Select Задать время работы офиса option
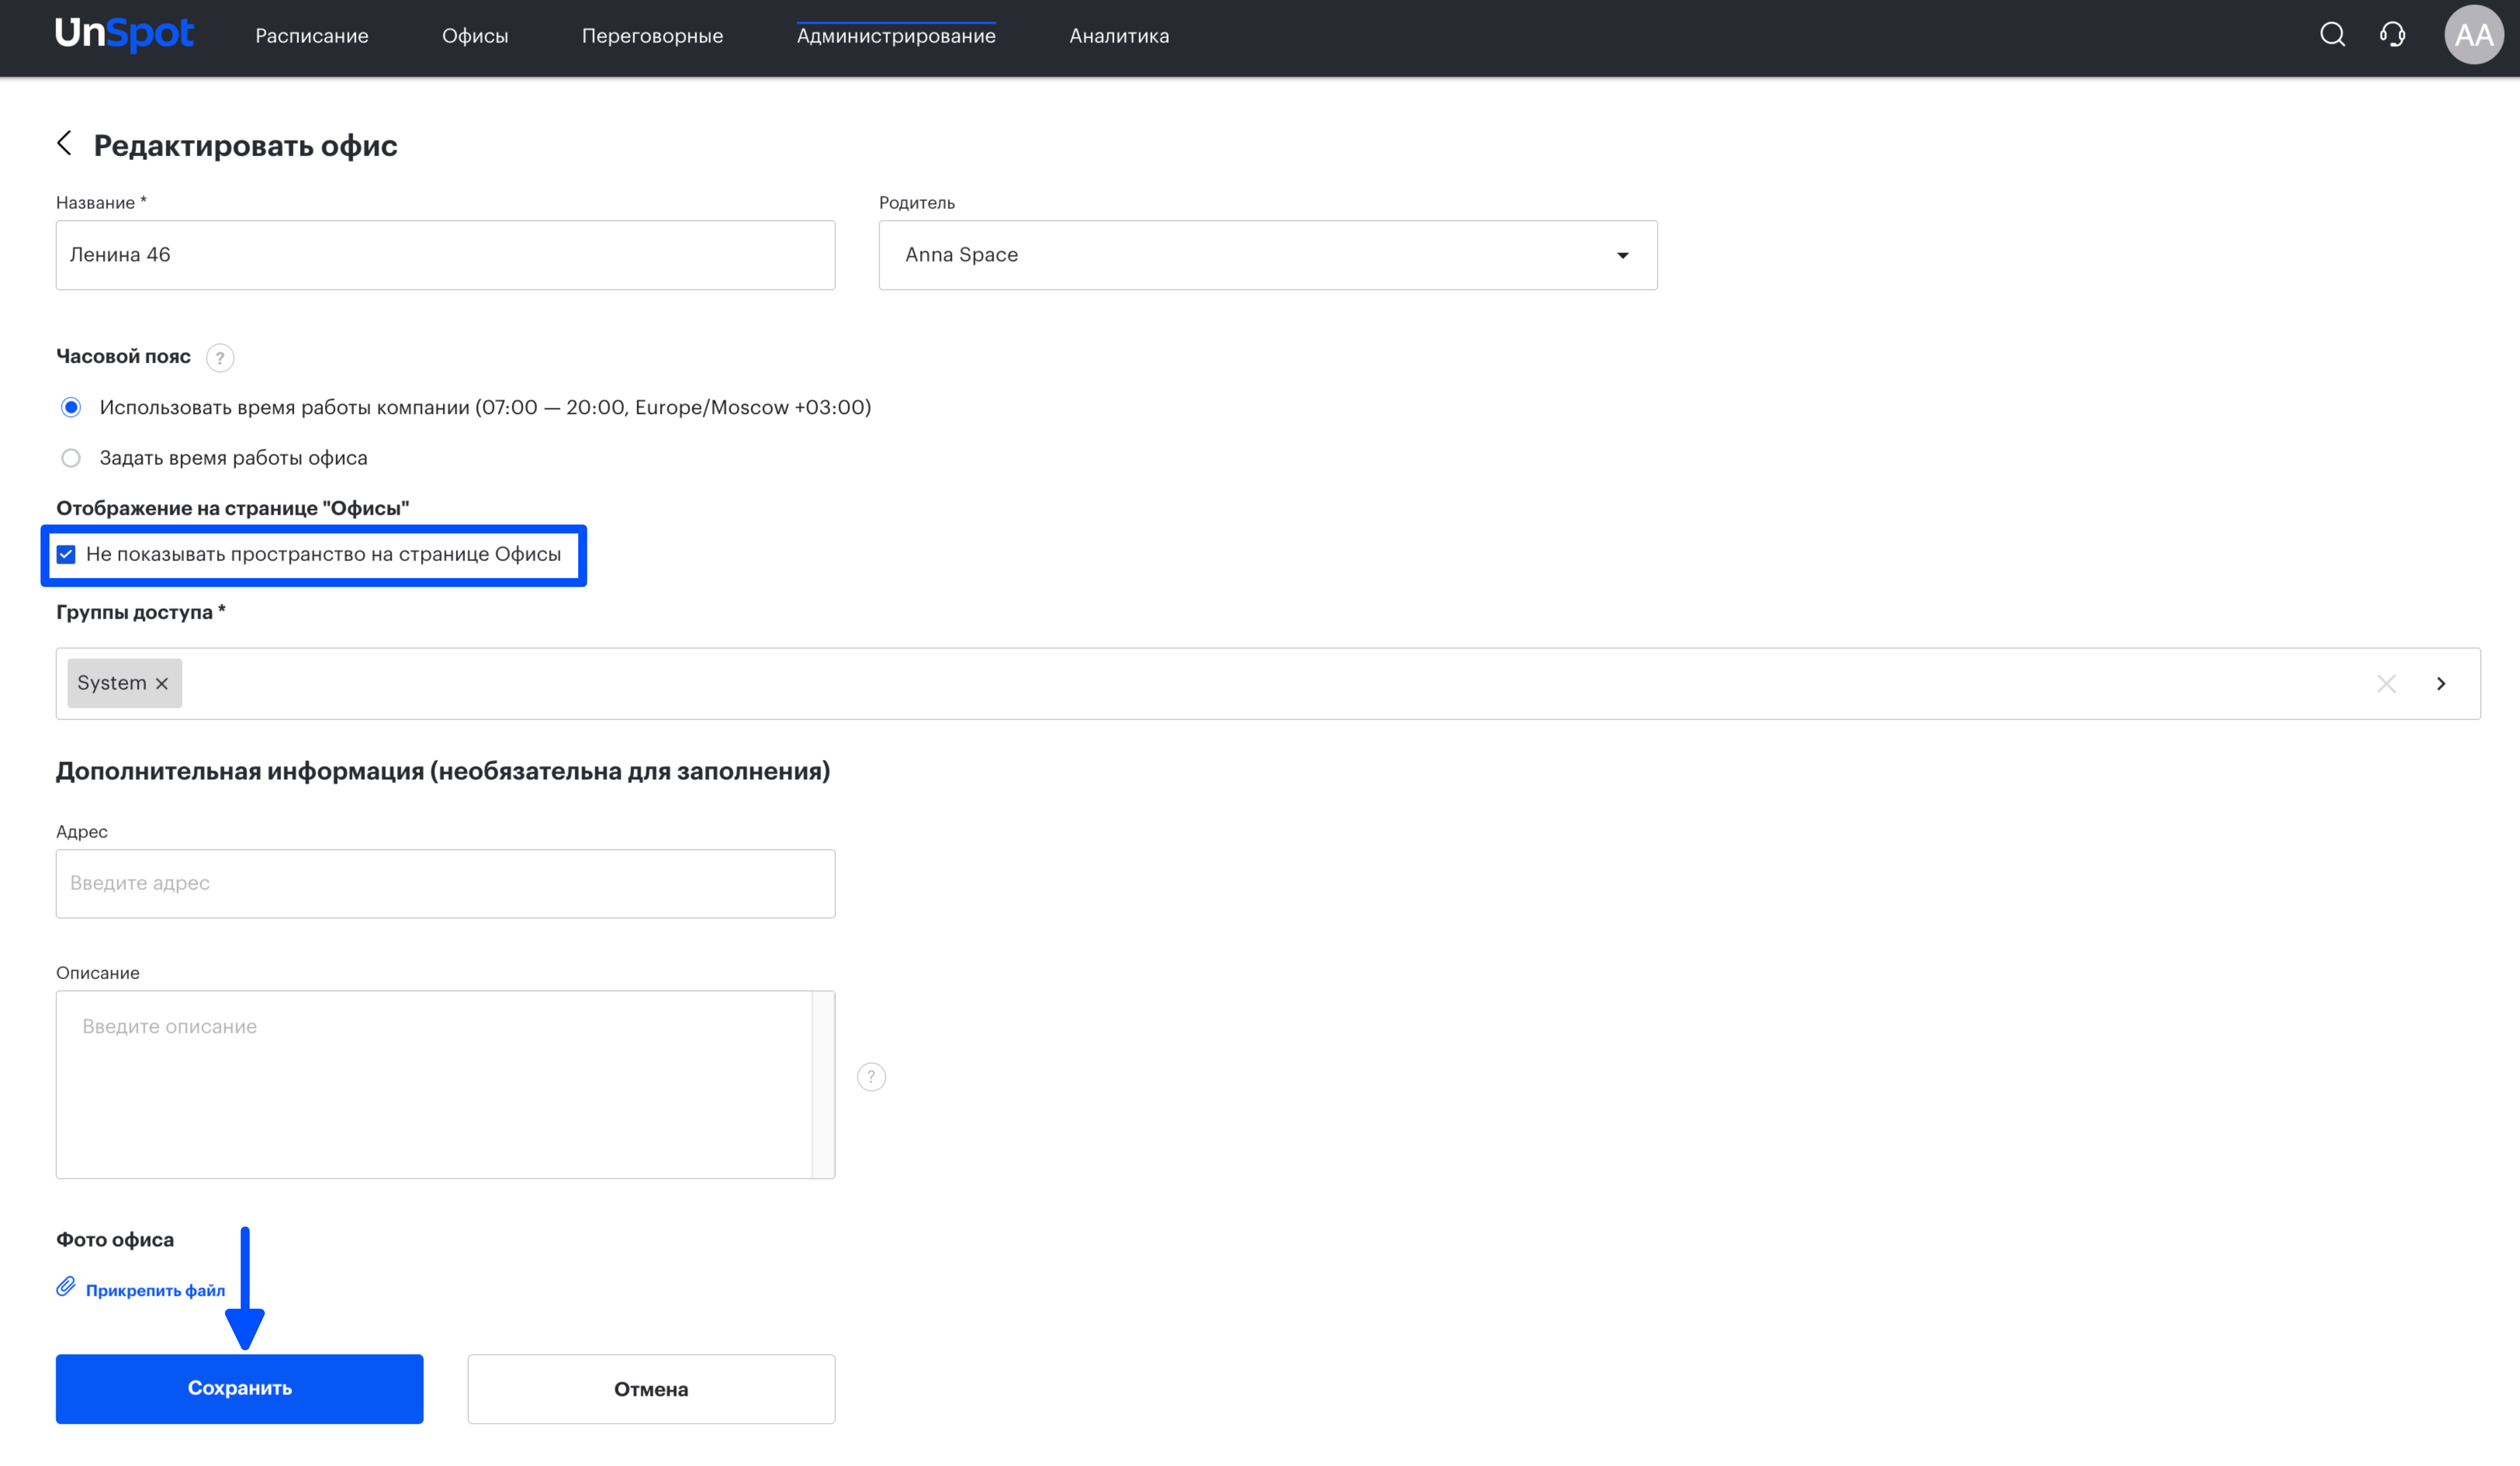The image size is (2520, 1466). pyautogui.click(x=71, y=458)
